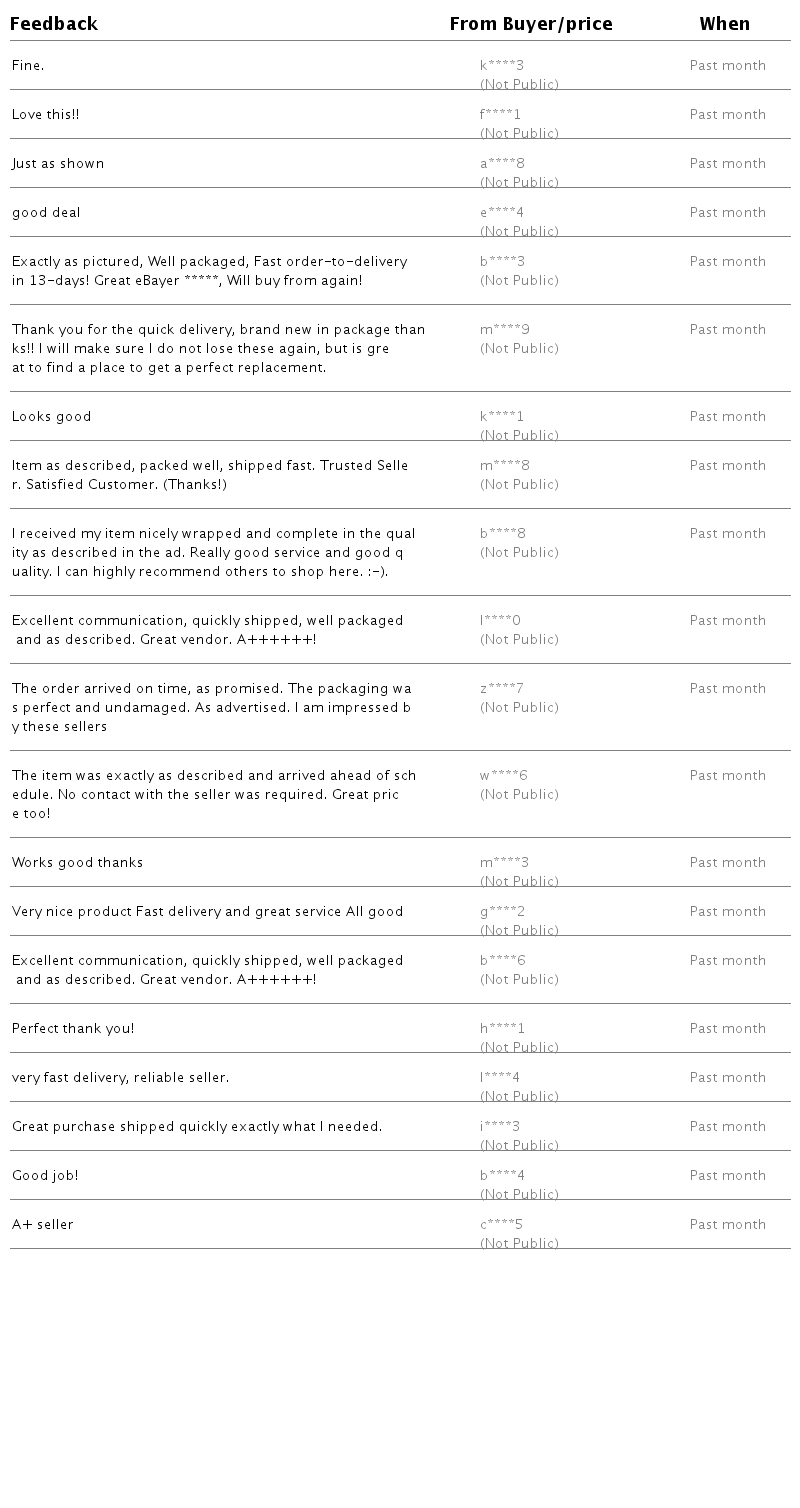Viewport: 800px width, 1508px height.
Task: Select buyer name c****5
Action: 502,1225
